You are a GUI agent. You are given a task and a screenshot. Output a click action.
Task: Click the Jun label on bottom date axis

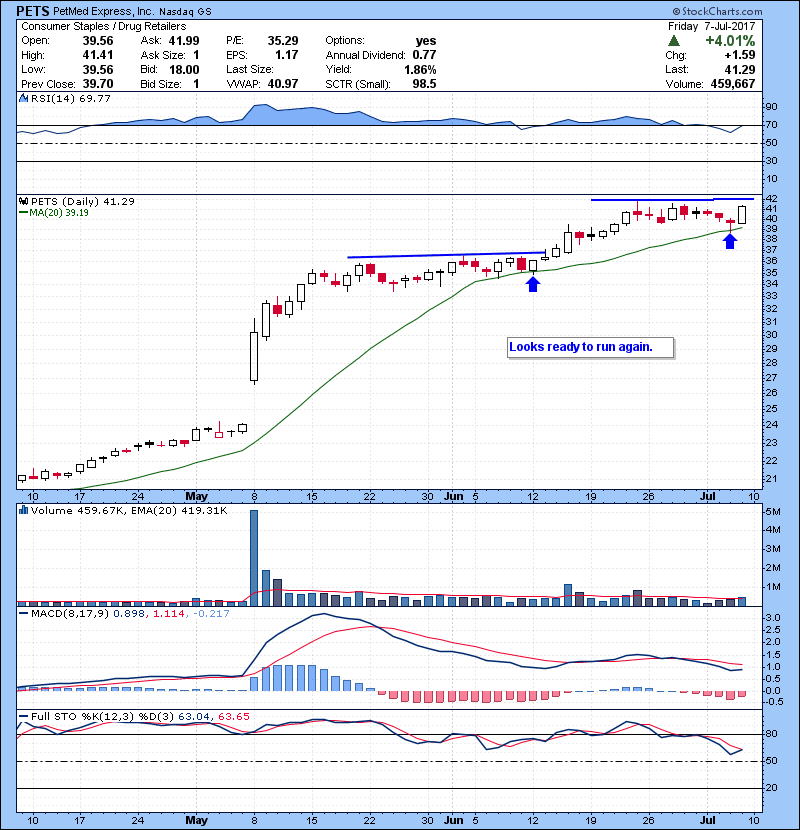[x=454, y=820]
